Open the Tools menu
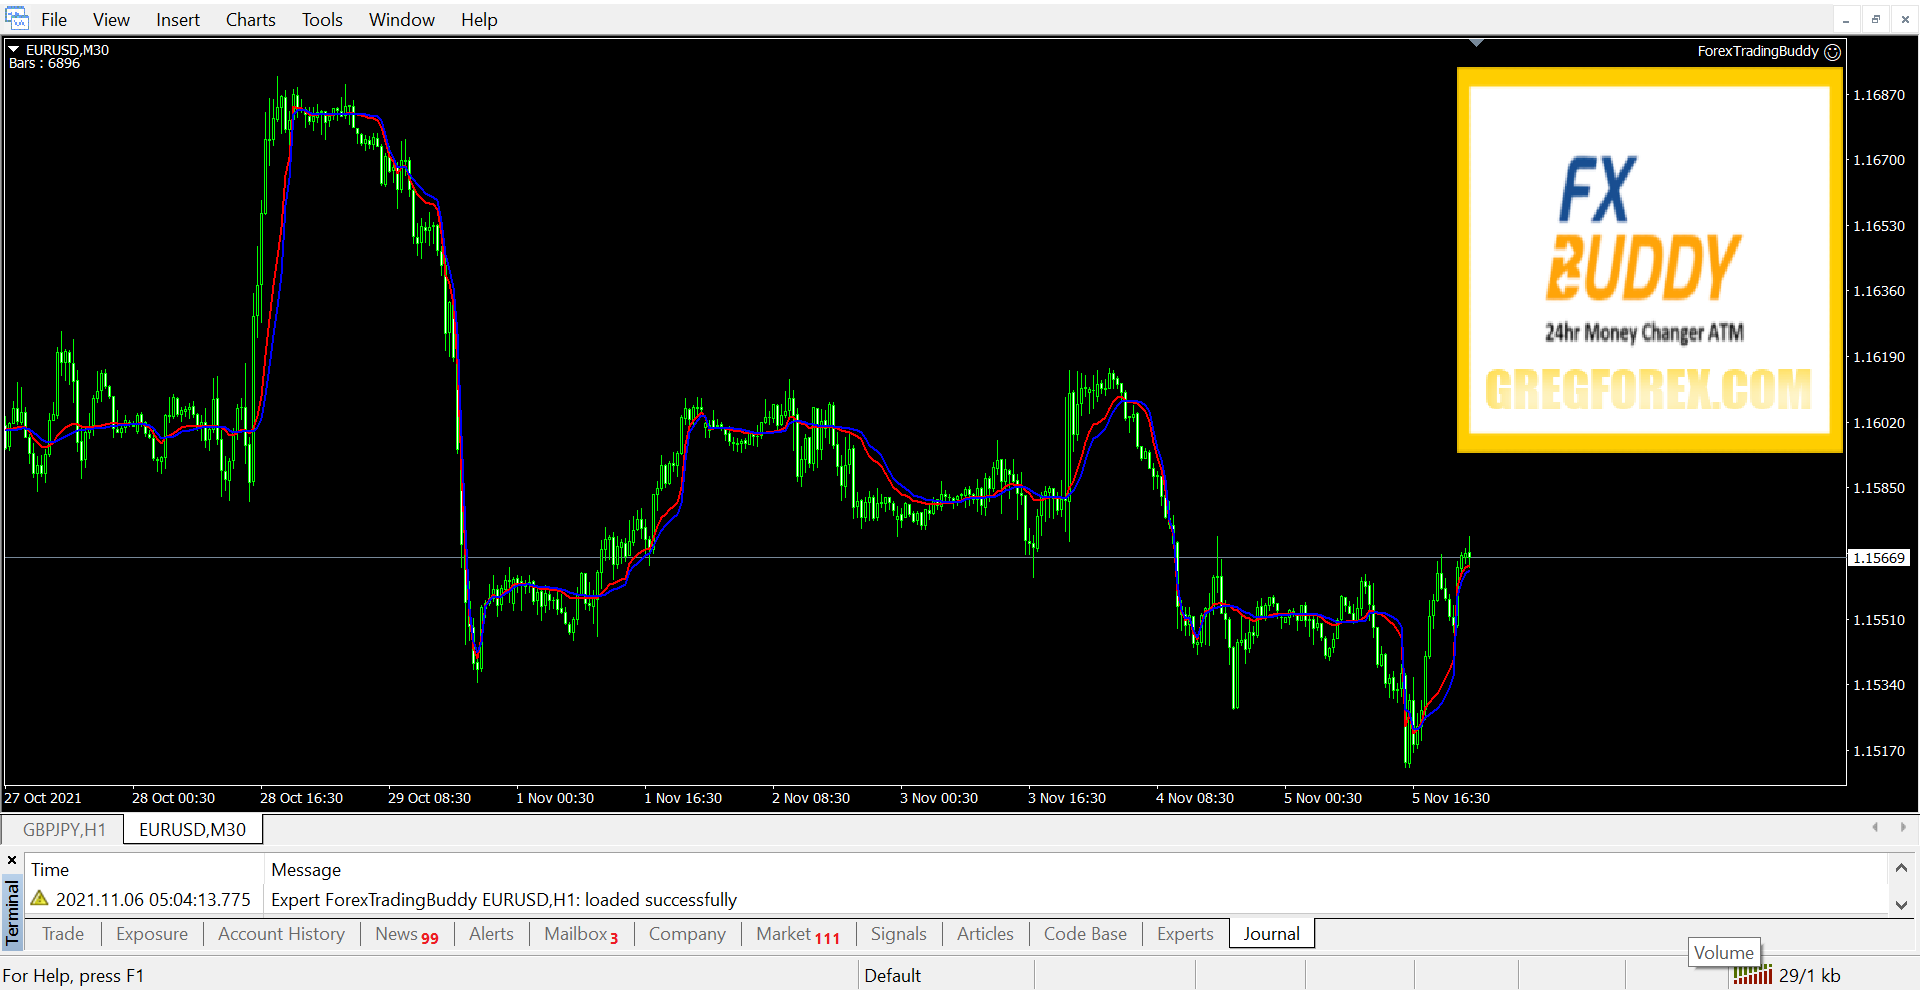 tap(322, 20)
